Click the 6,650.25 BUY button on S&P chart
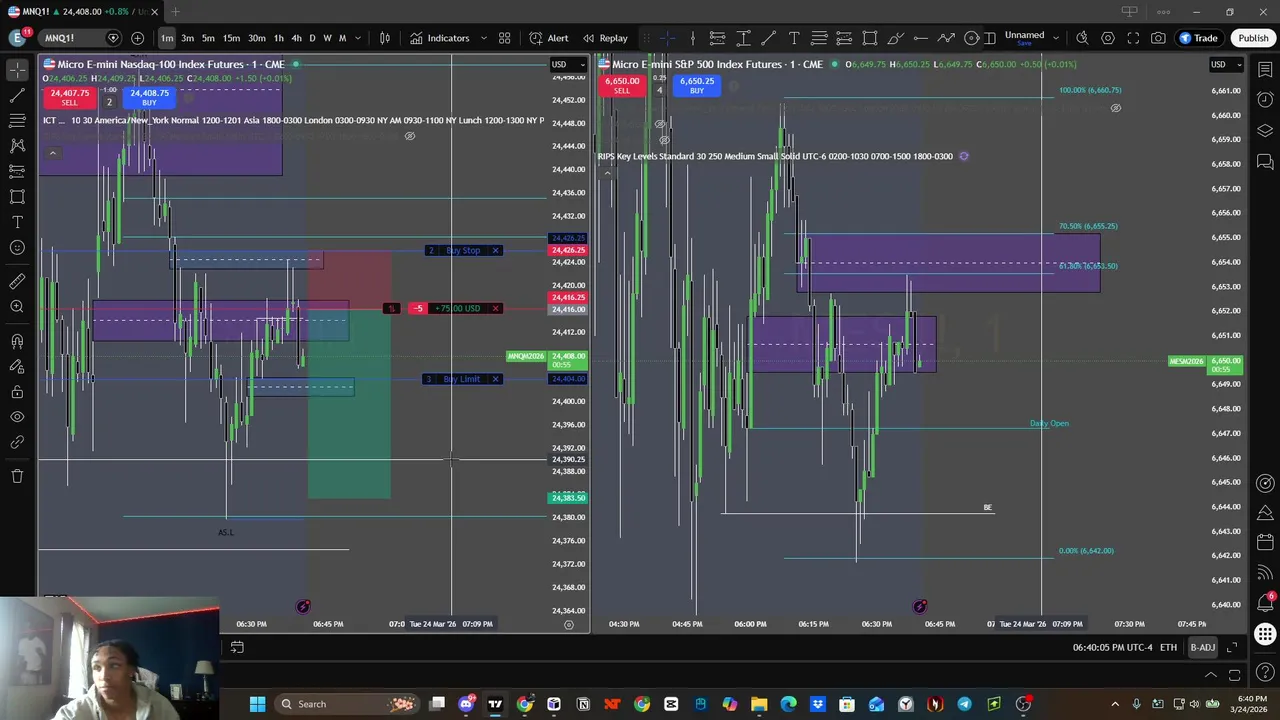 (696, 86)
